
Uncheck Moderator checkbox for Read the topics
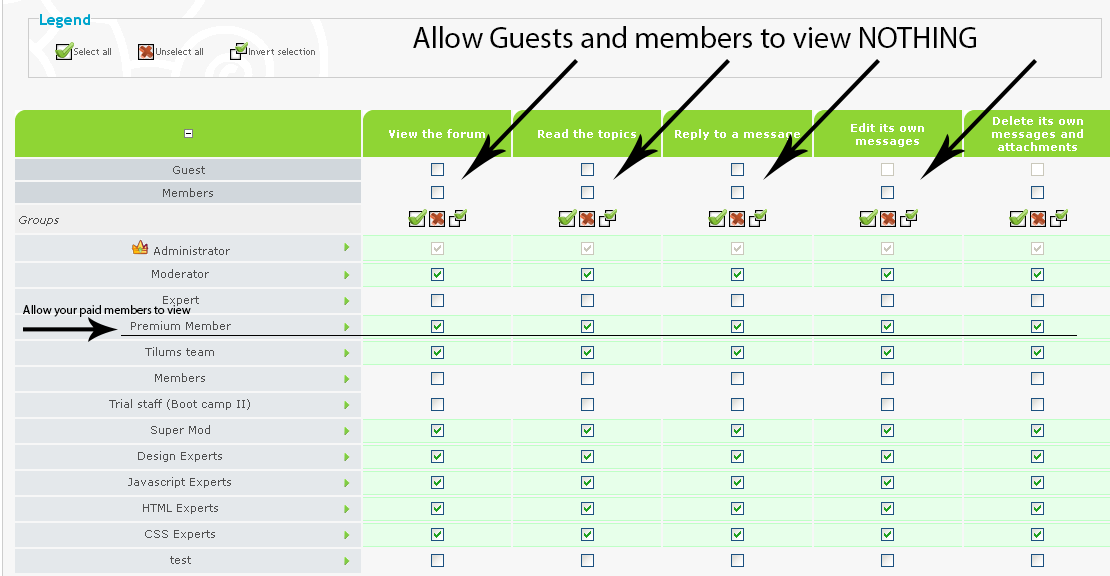point(588,275)
